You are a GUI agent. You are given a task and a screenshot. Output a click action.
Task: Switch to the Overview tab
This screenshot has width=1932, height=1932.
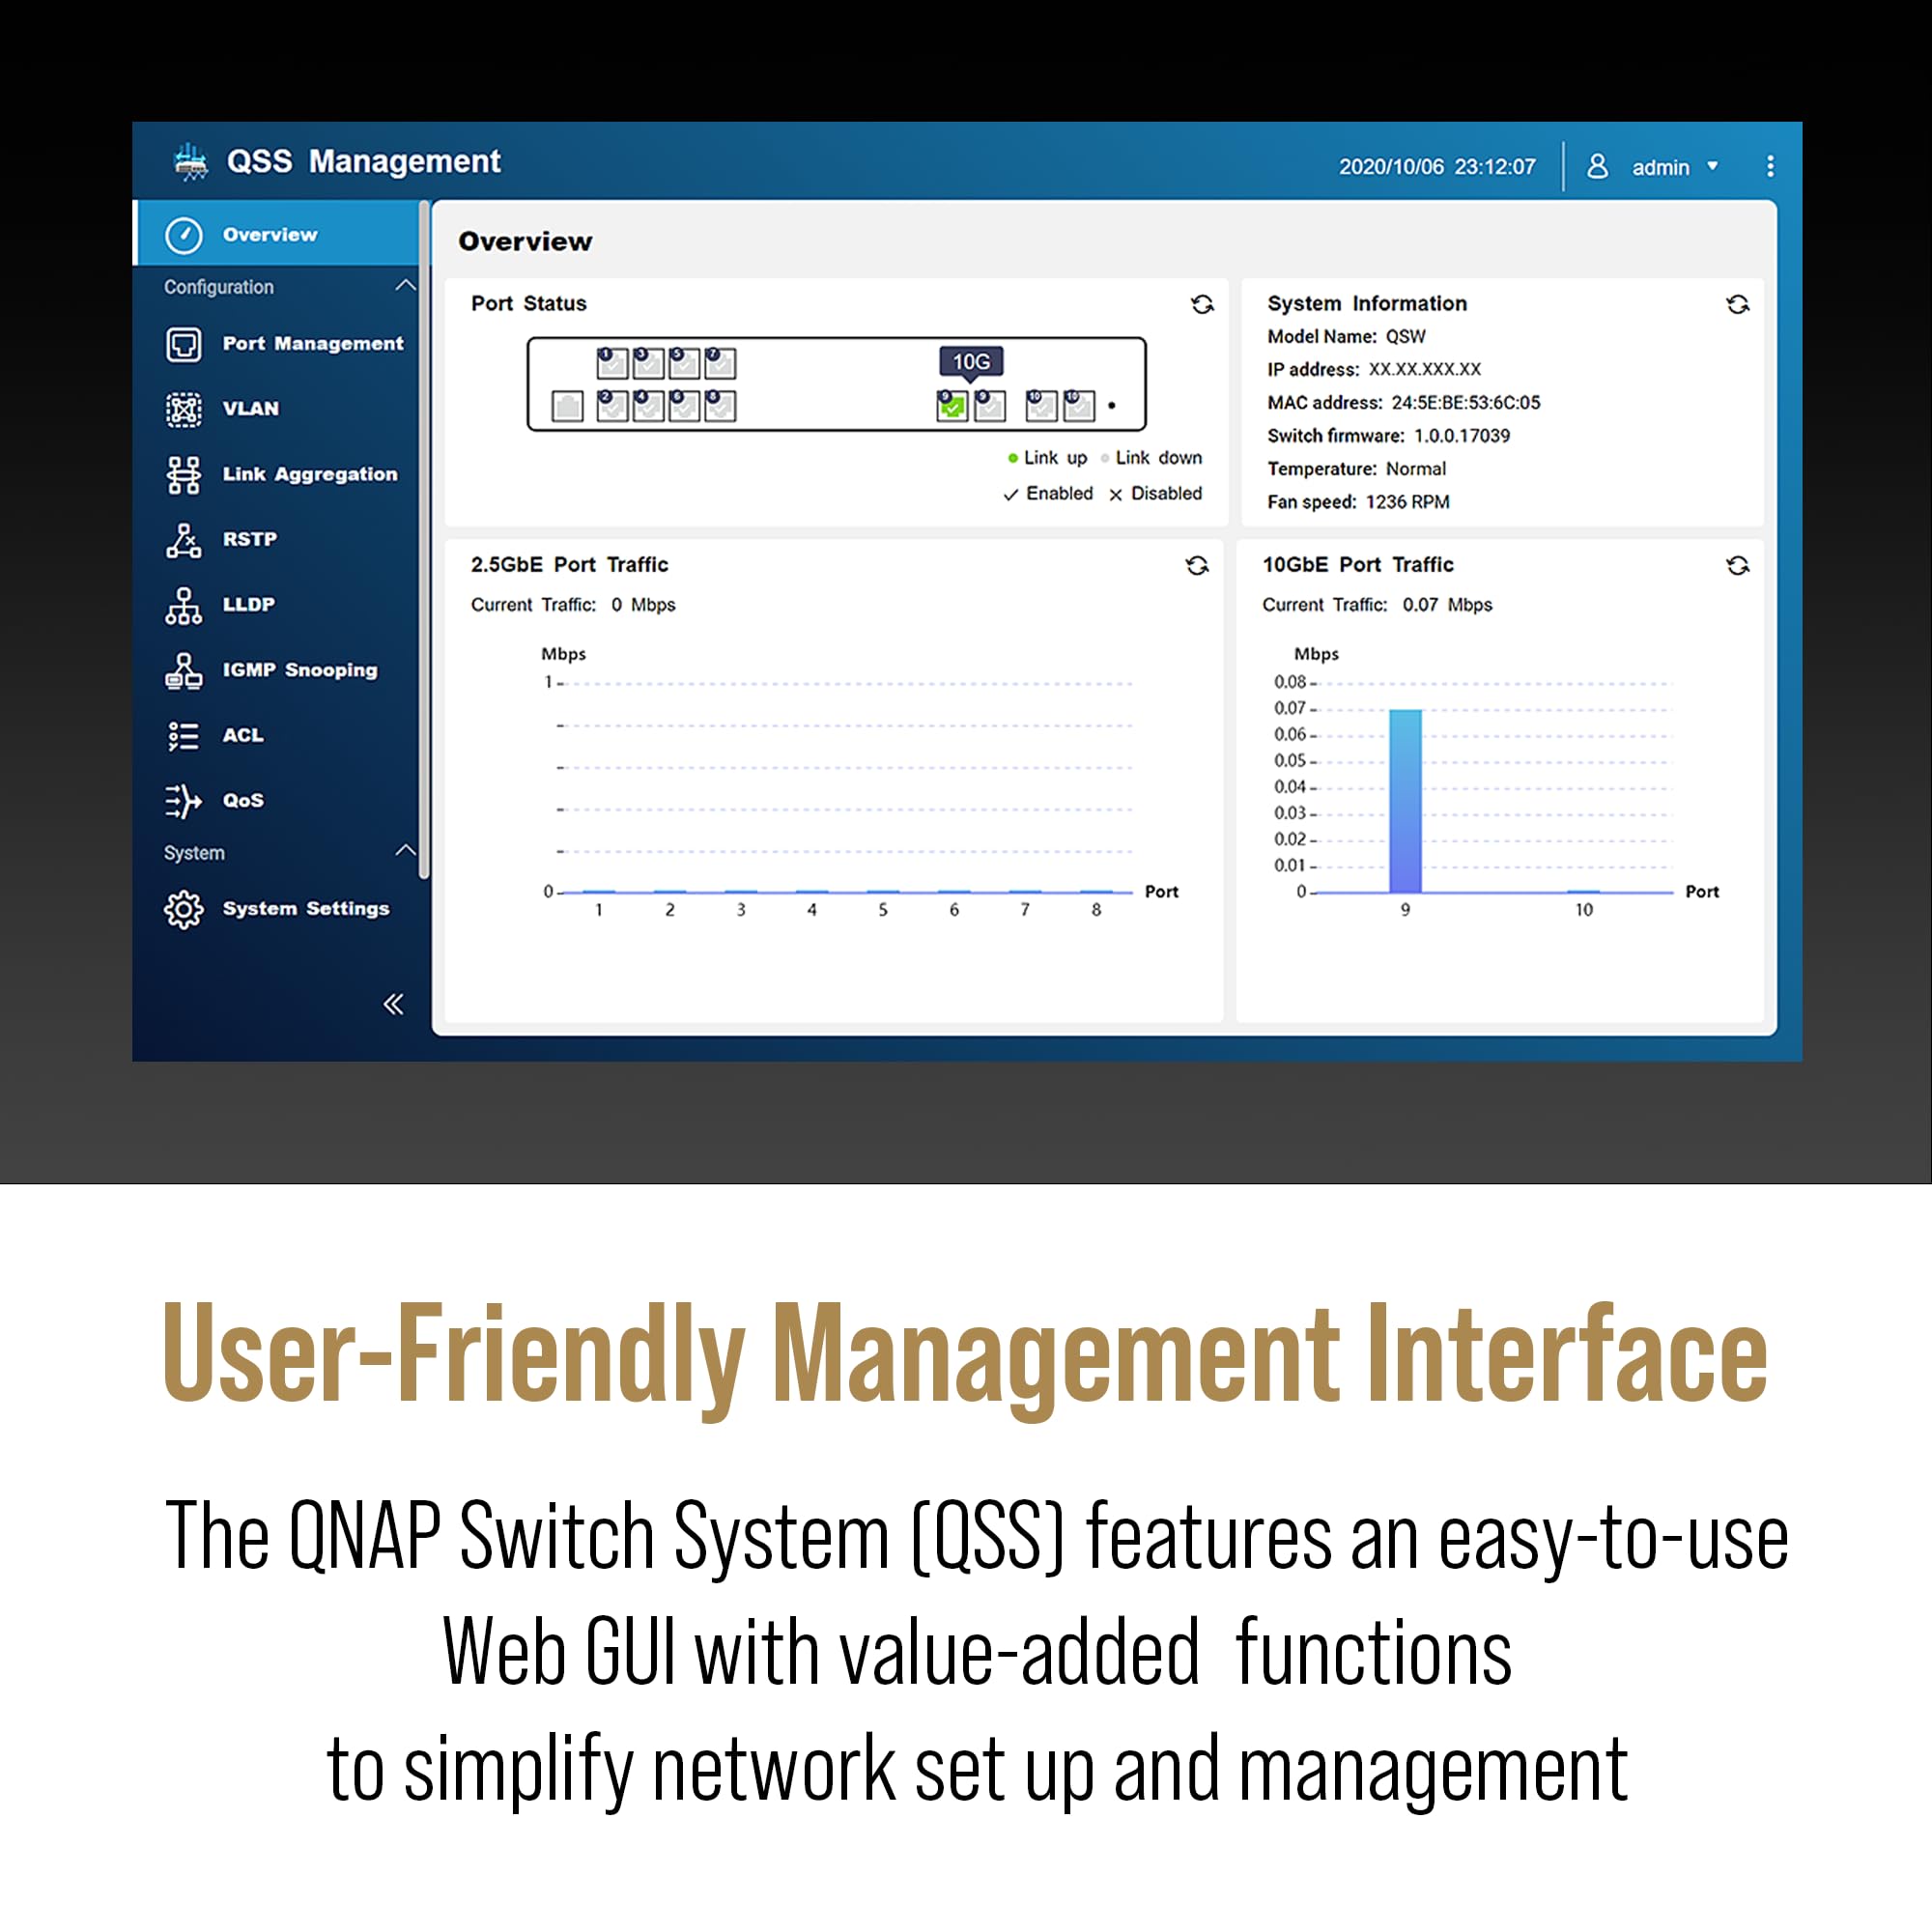click(267, 234)
